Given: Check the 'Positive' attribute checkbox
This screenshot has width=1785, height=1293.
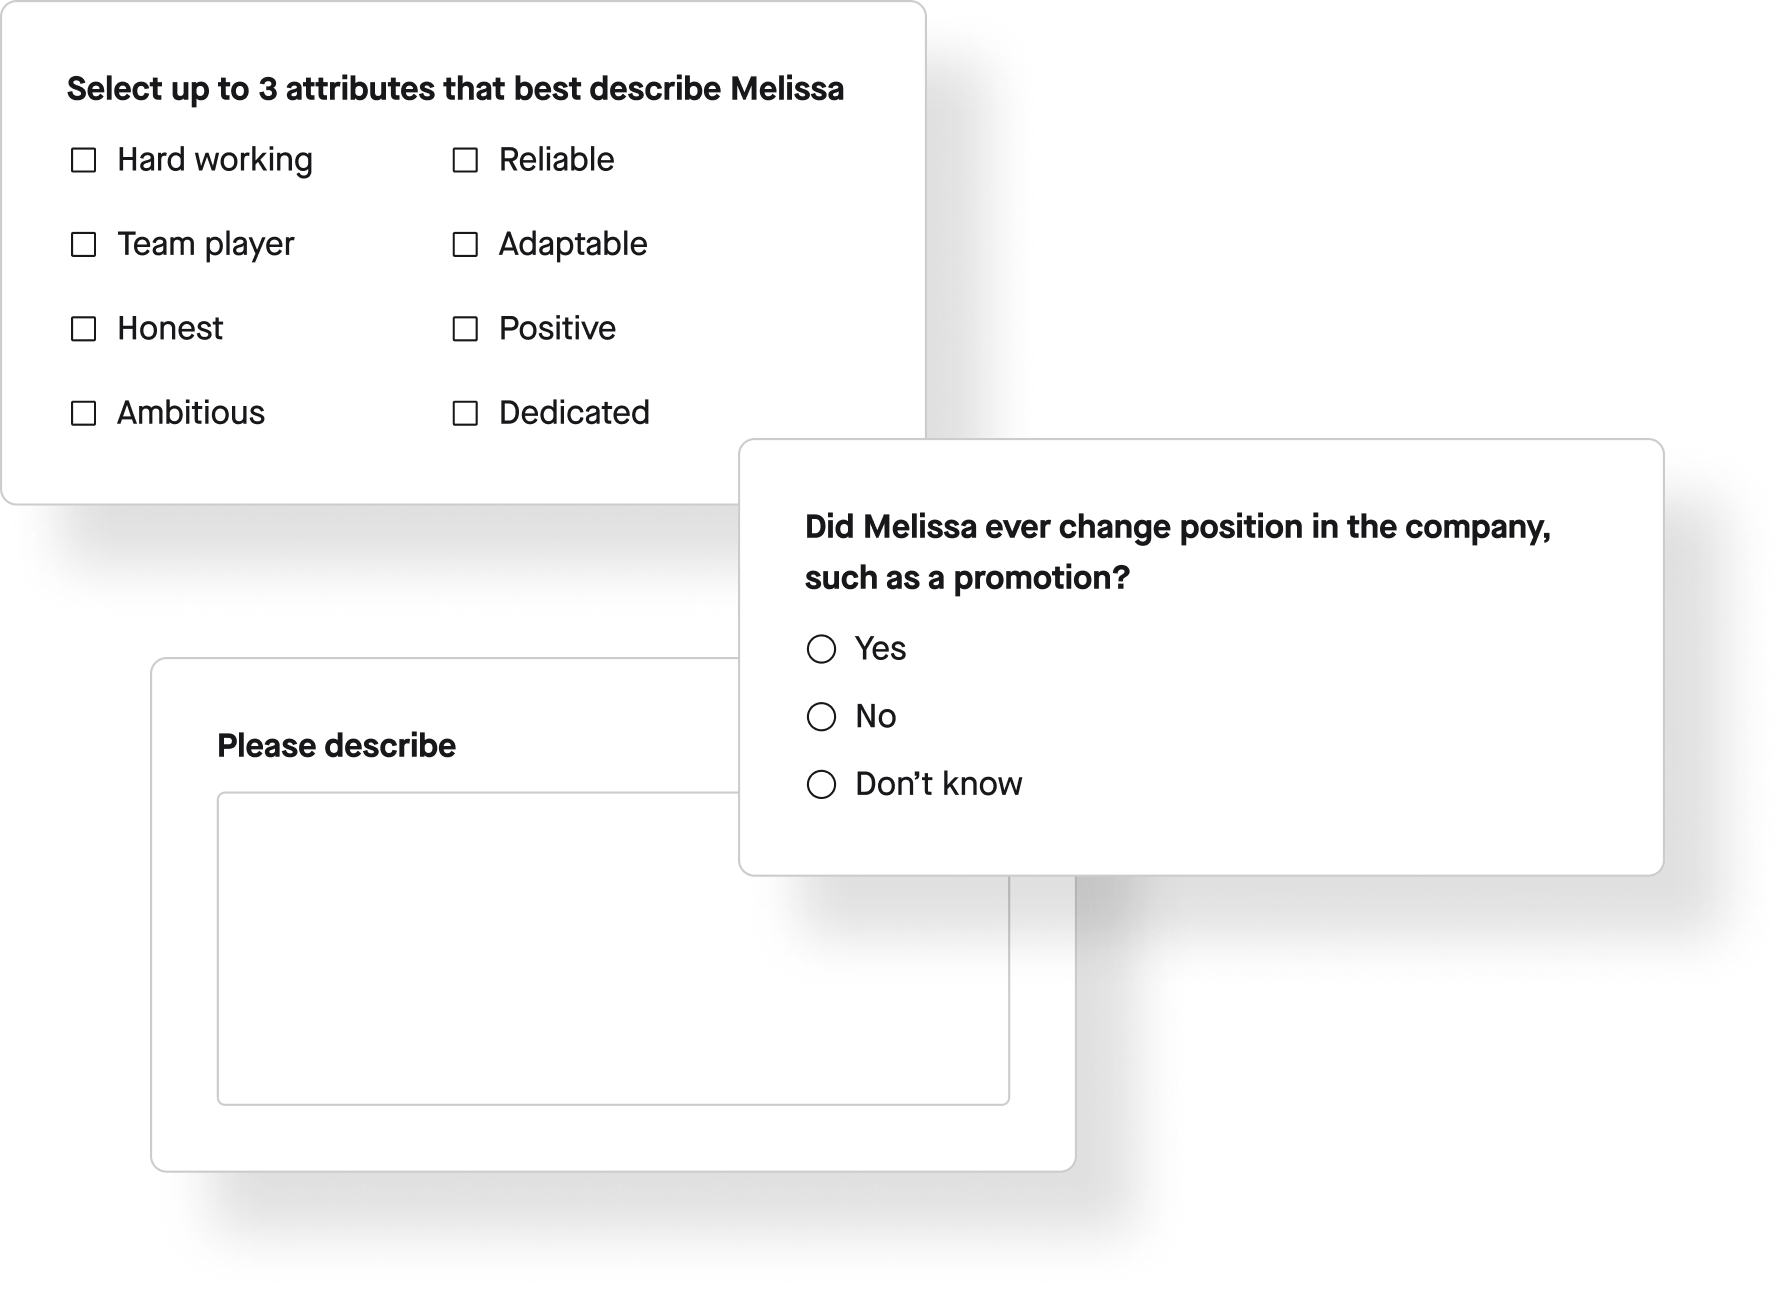Looking at the screenshot, I should 467,328.
